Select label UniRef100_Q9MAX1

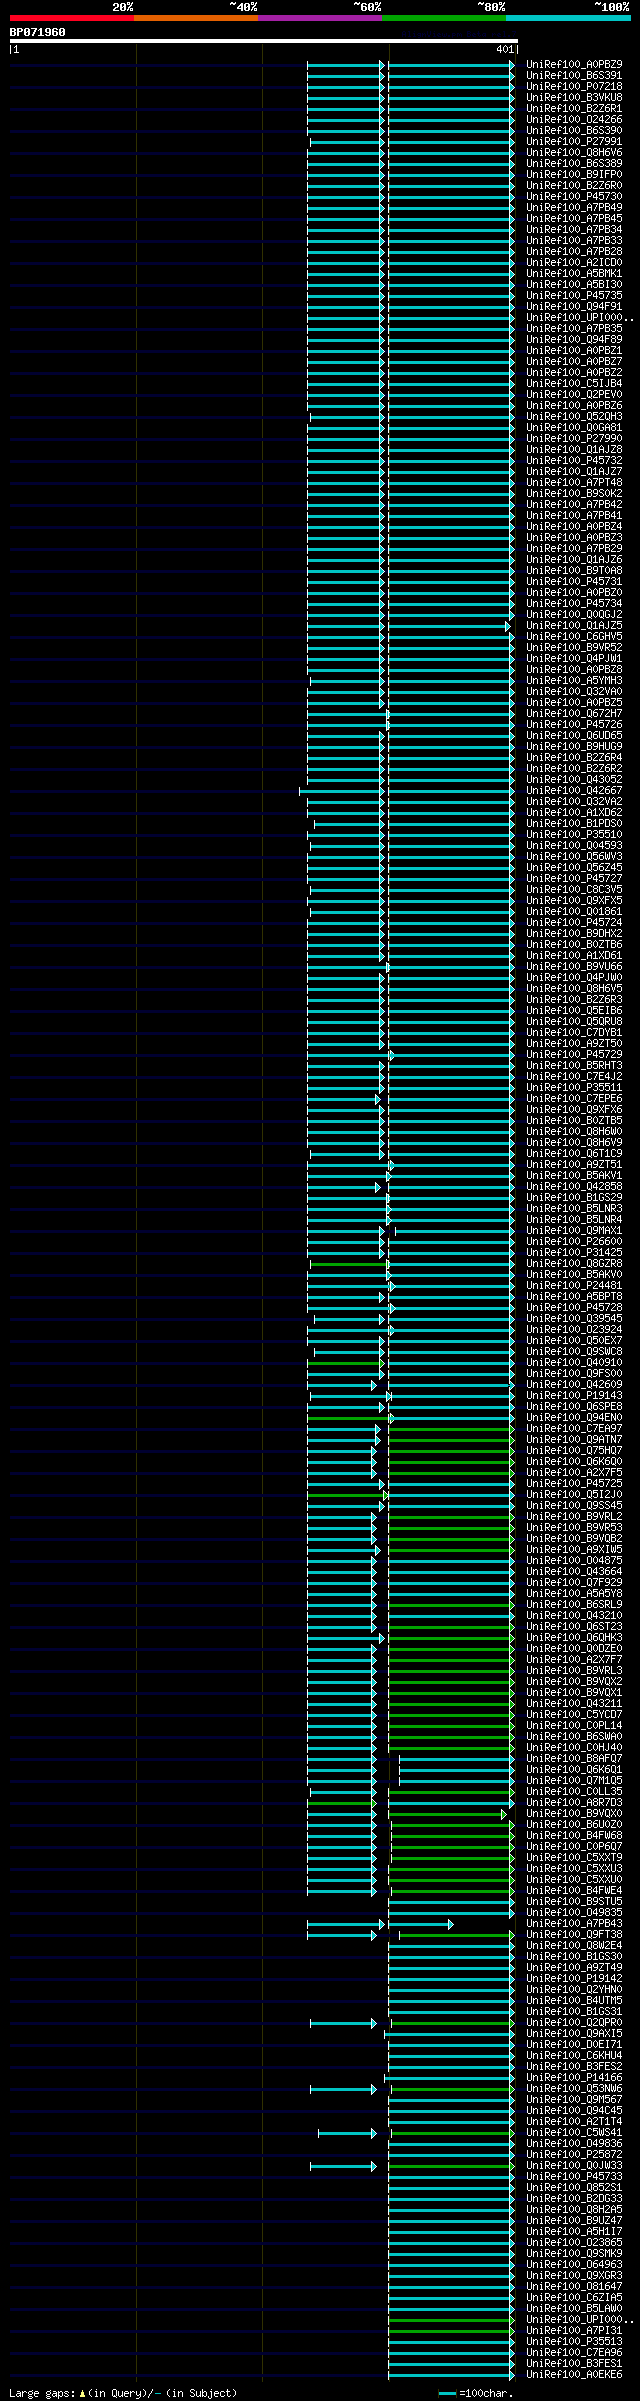574,1230
